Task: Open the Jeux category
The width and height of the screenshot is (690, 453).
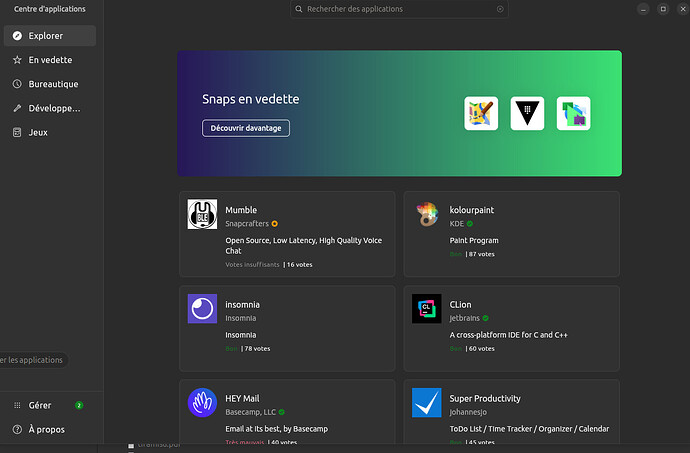Action: point(50,133)
